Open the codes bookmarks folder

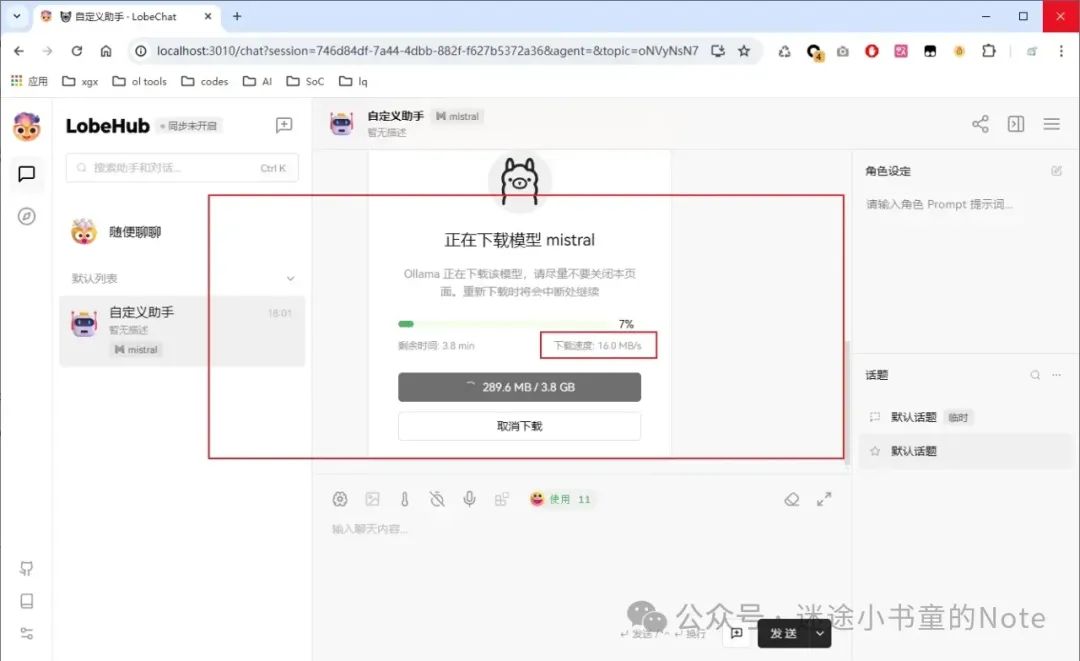point(205,81)
